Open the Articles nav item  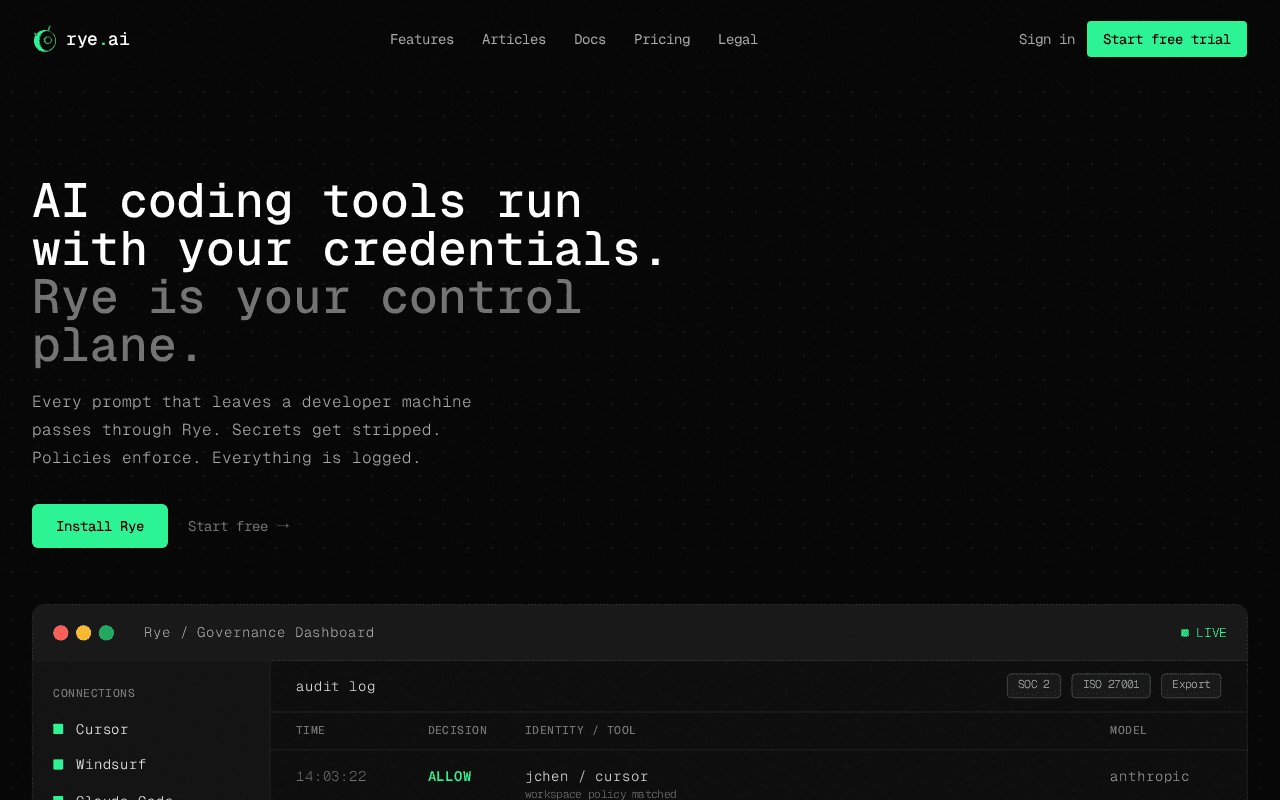pos(514,39)
